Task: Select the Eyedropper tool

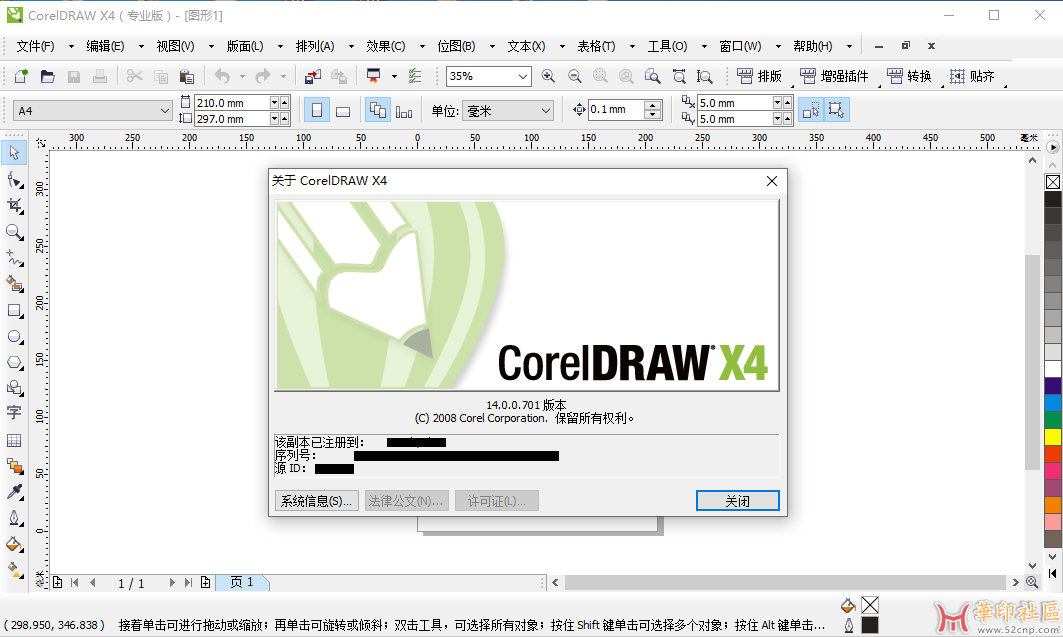Action: pyautogui.click(x=14, y=492)
